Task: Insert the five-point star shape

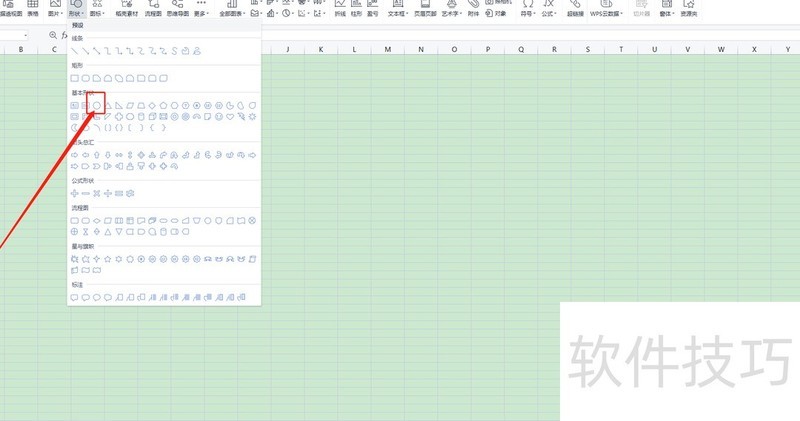Action: tap(108, 259)
